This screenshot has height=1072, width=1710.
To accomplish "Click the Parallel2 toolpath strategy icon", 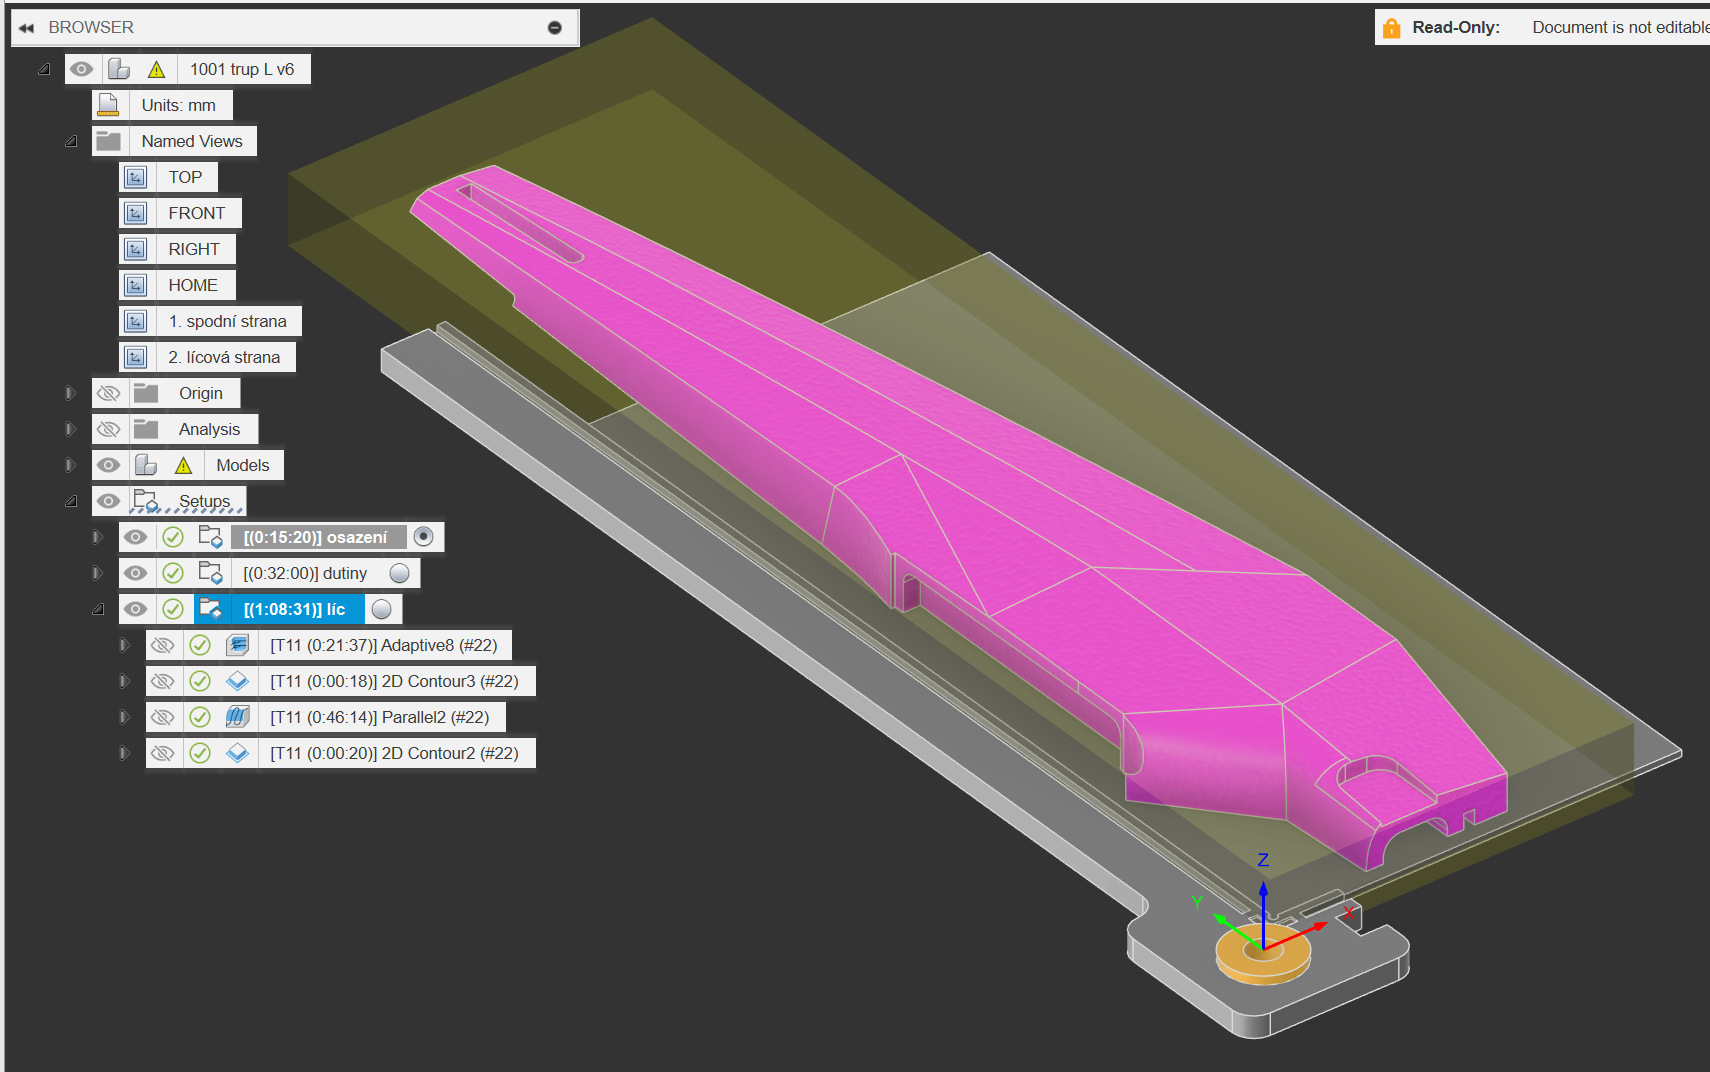I will click(x=237, y=717).
